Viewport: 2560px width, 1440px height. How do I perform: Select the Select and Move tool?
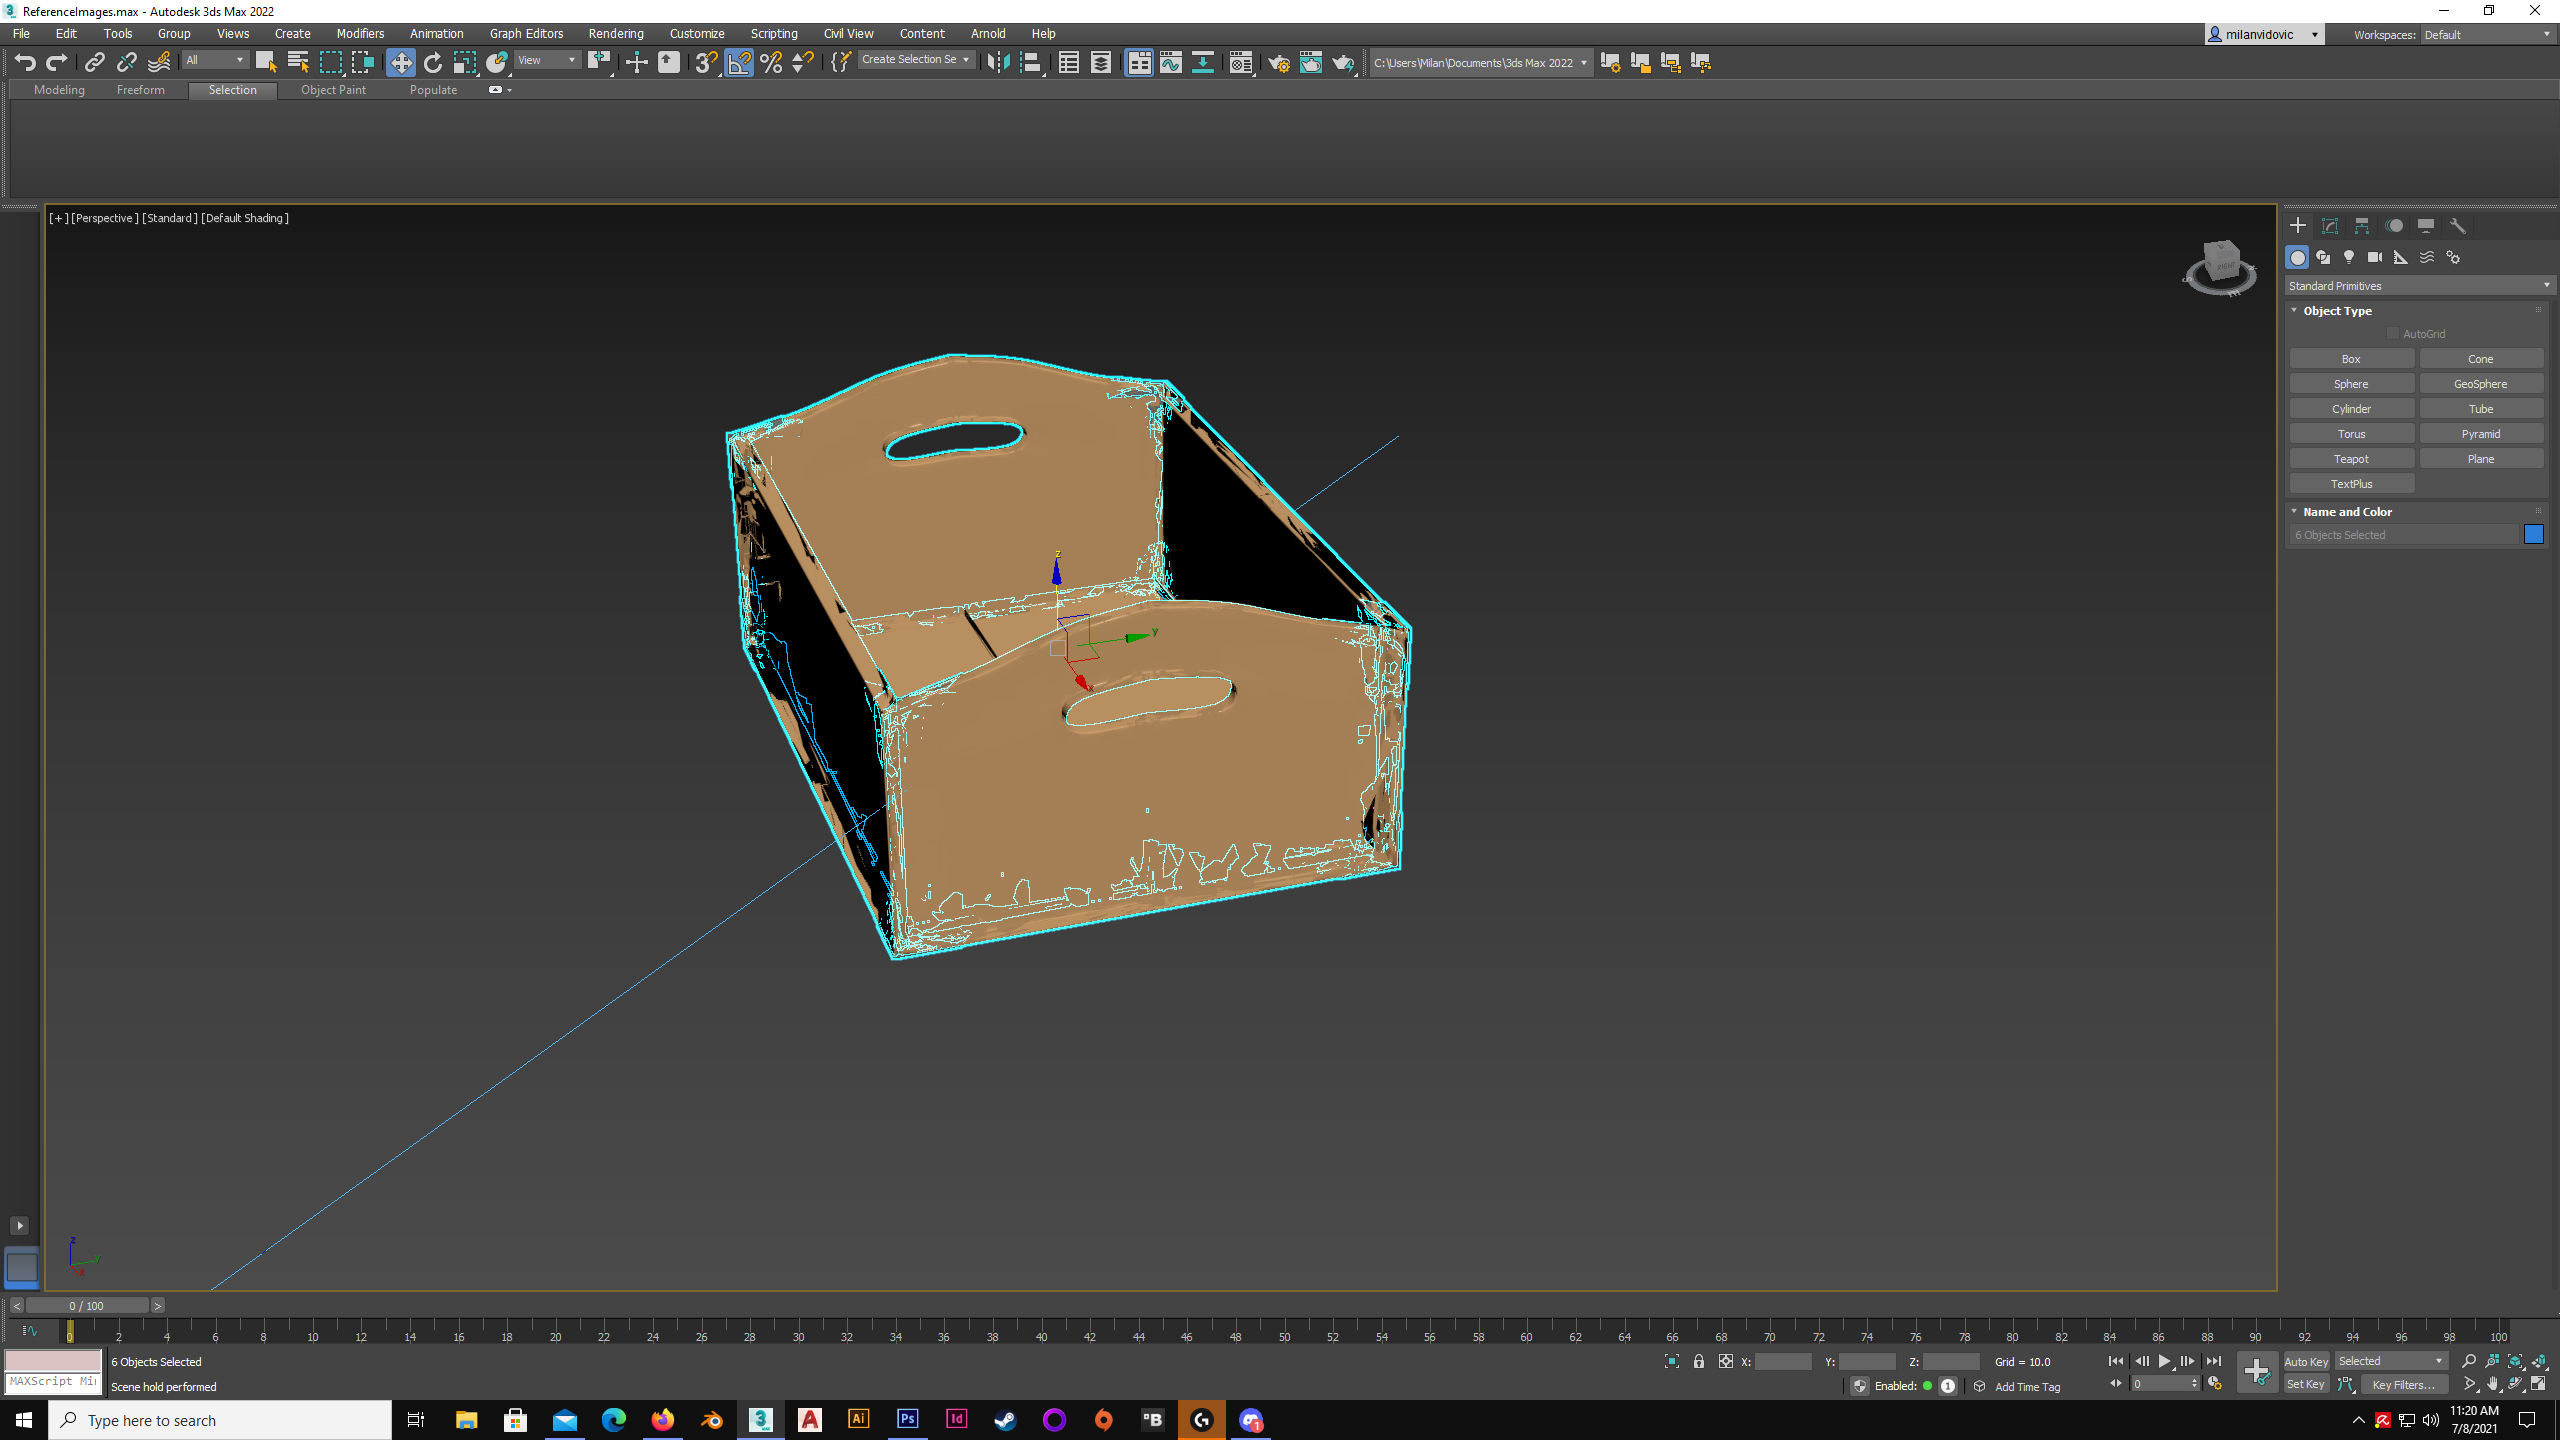tap(401, 62)
